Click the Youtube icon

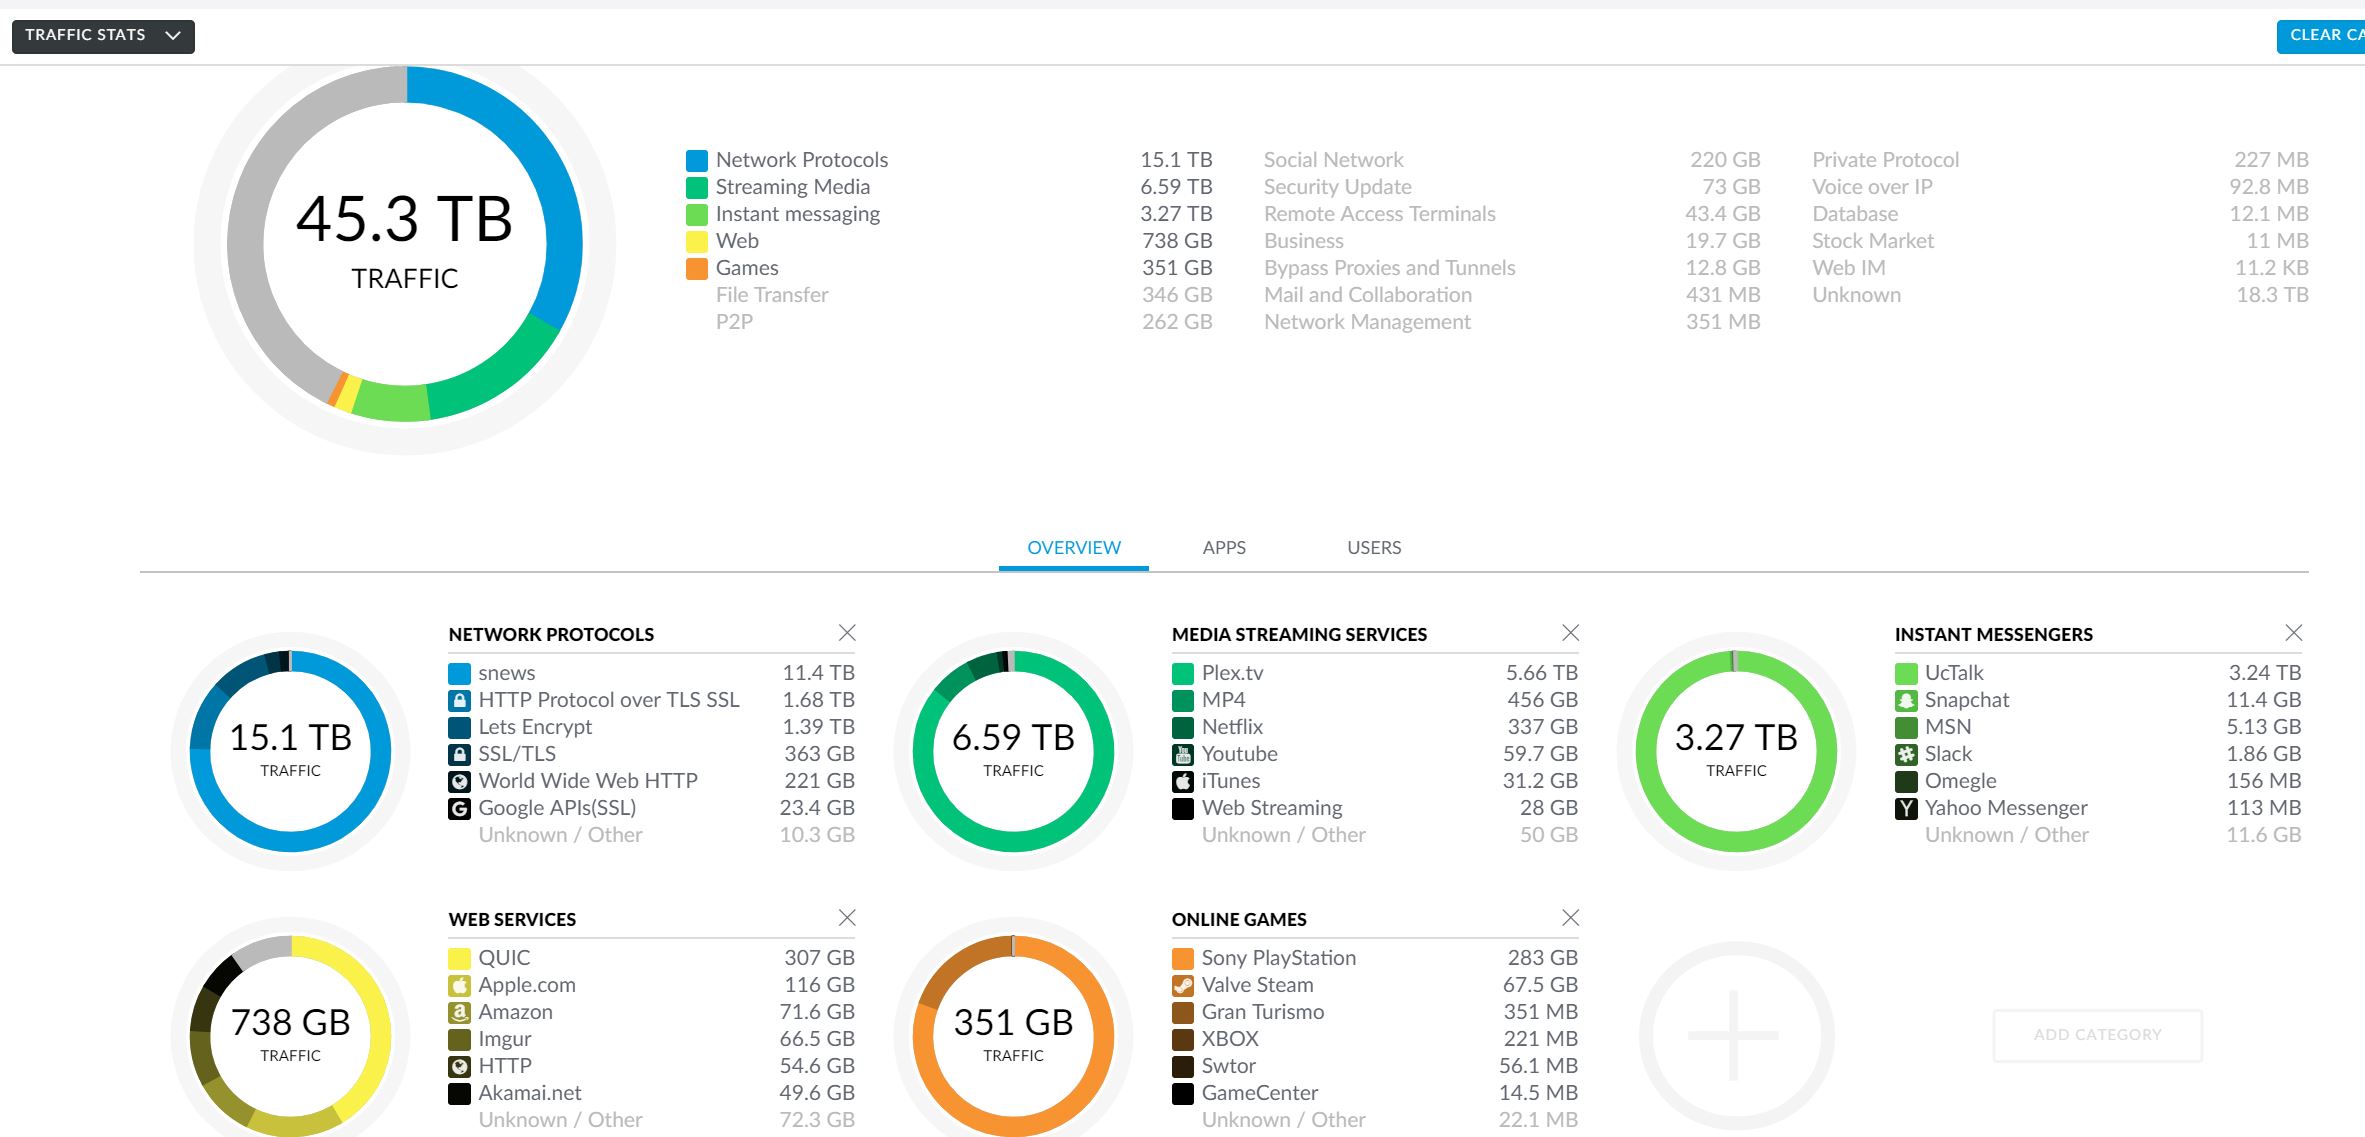1183,754
